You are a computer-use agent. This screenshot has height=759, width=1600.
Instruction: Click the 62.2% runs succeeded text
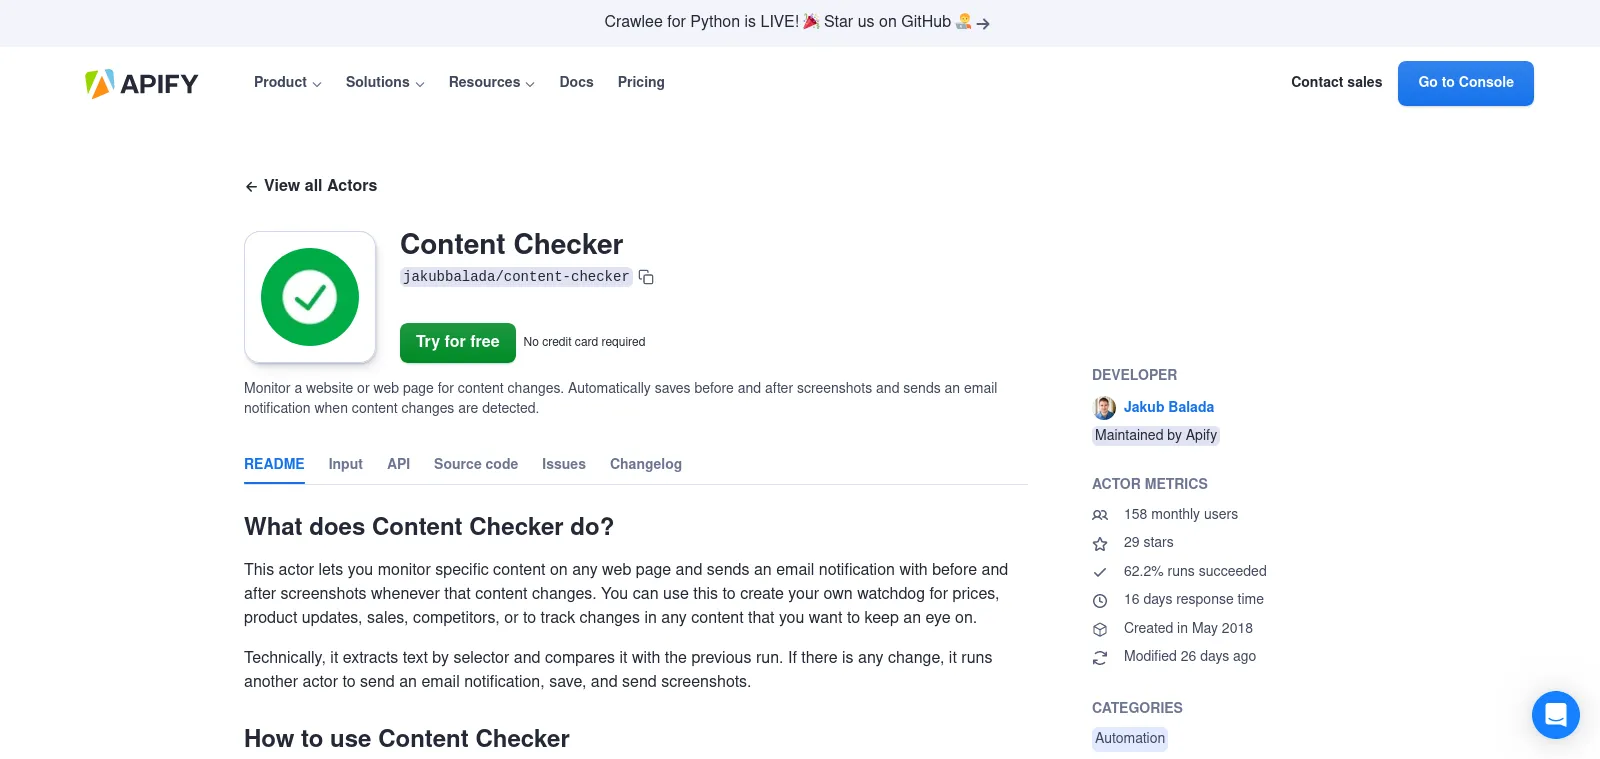click(x=1195, y=571)
